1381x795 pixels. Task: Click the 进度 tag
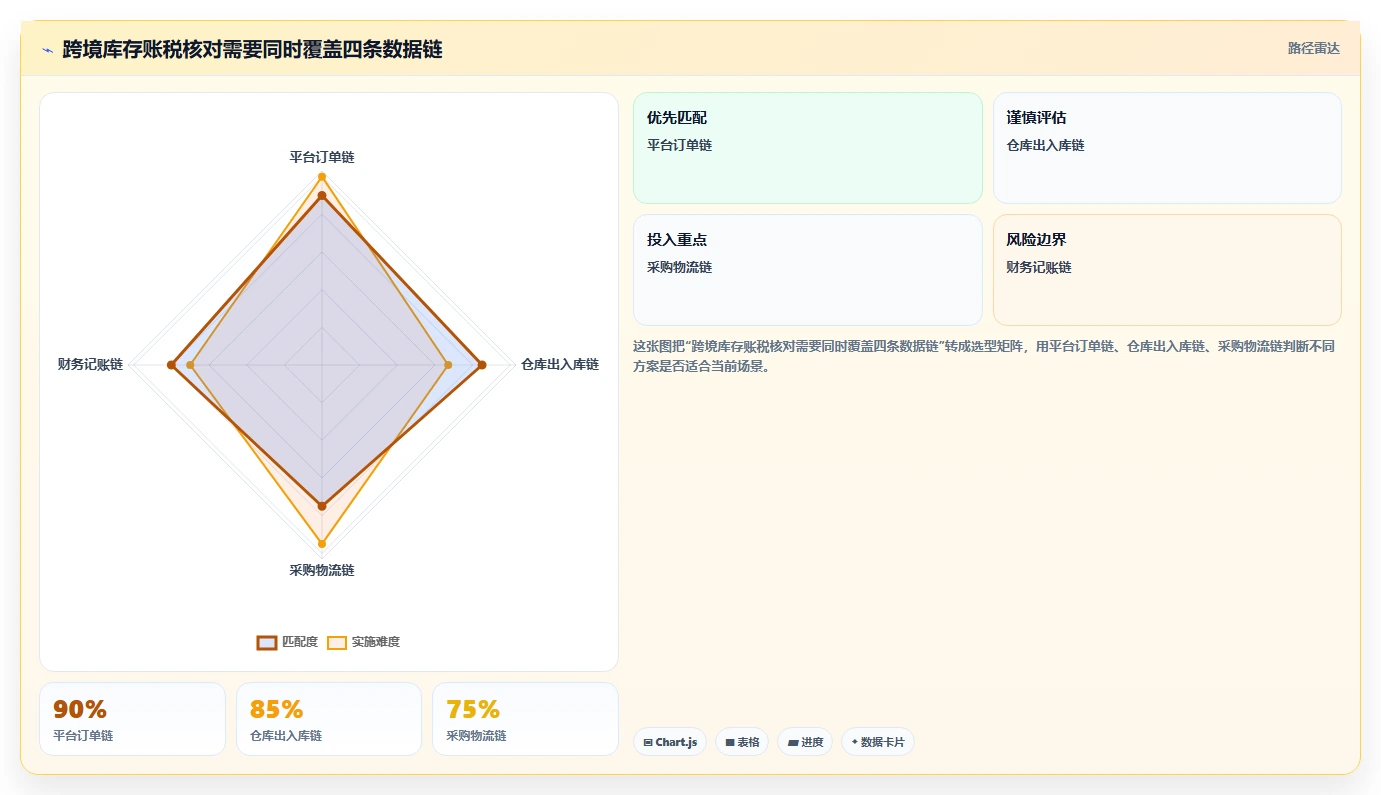click(805, 742)
